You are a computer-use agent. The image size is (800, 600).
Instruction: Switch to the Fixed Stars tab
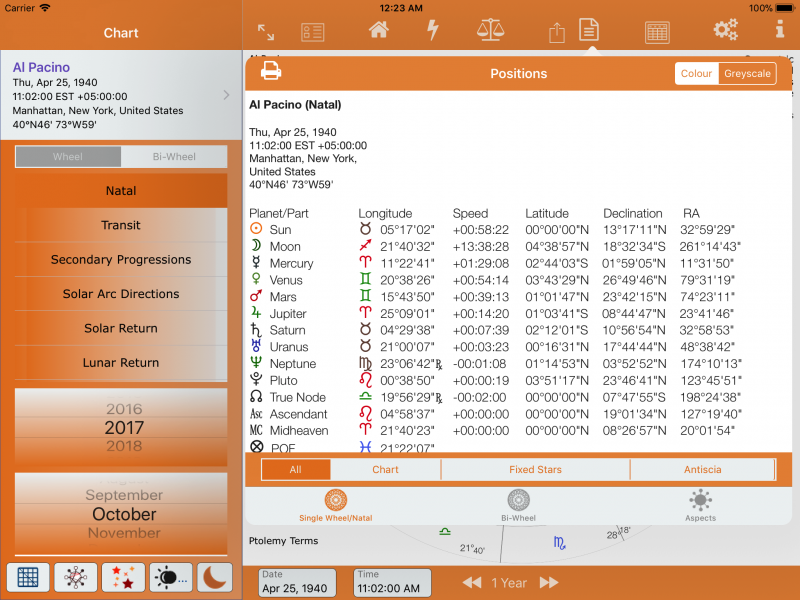(535, 469)
